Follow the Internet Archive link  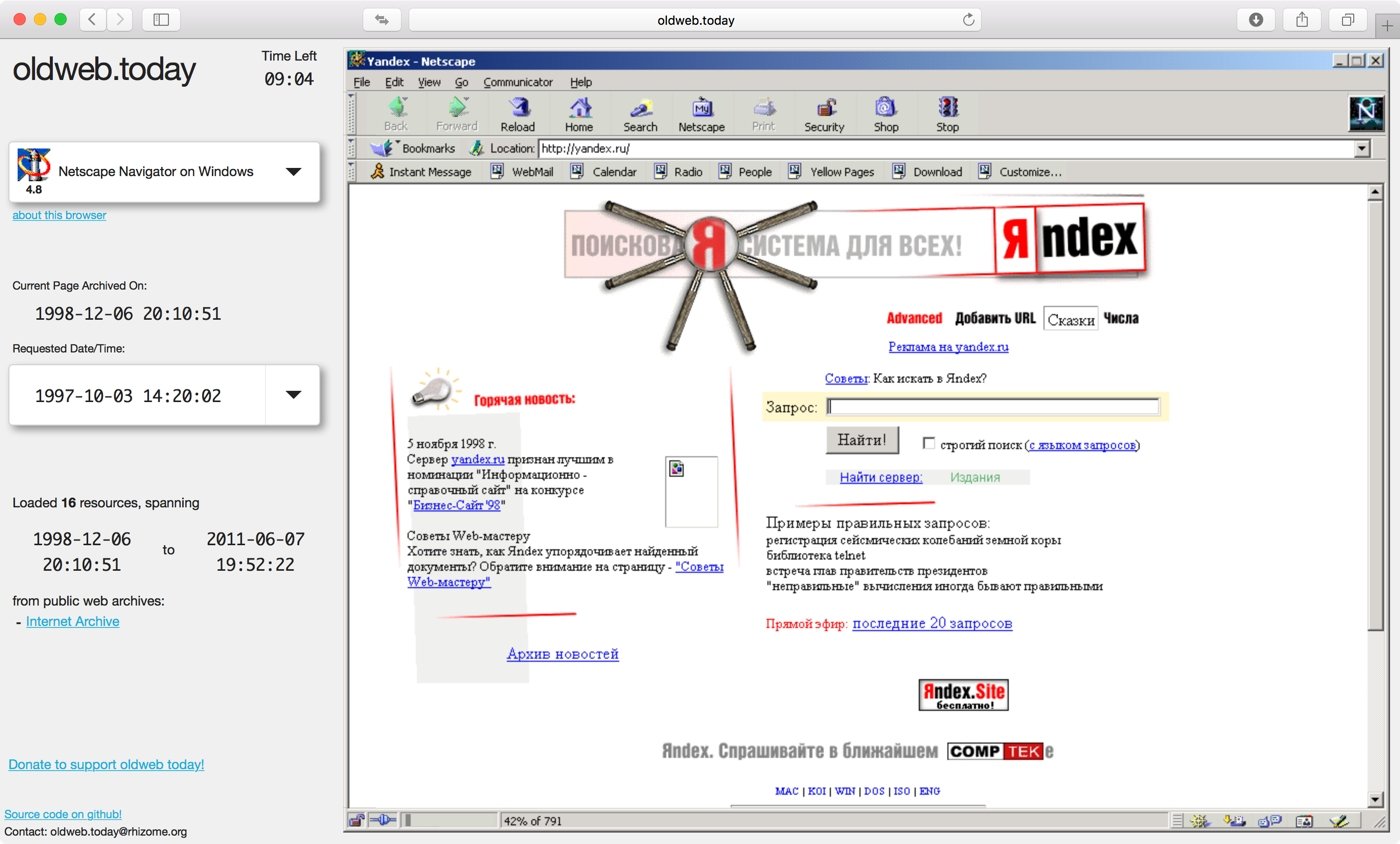tap(72, 621)
